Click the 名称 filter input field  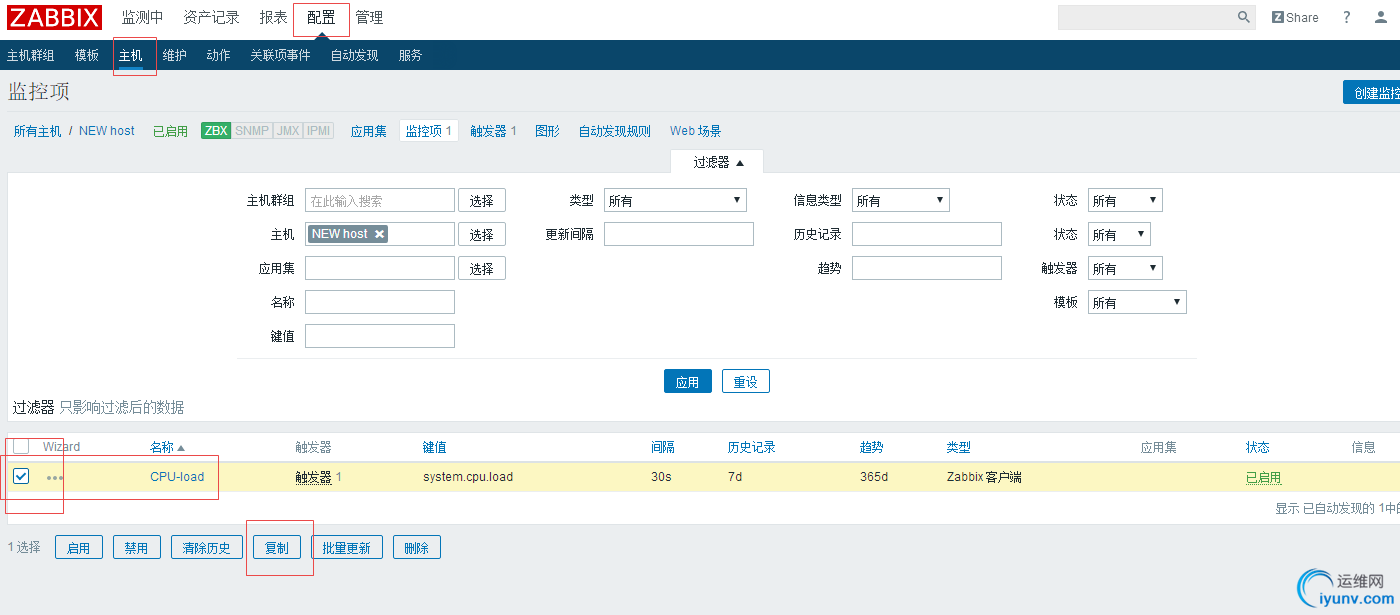(x=380, y=302)
